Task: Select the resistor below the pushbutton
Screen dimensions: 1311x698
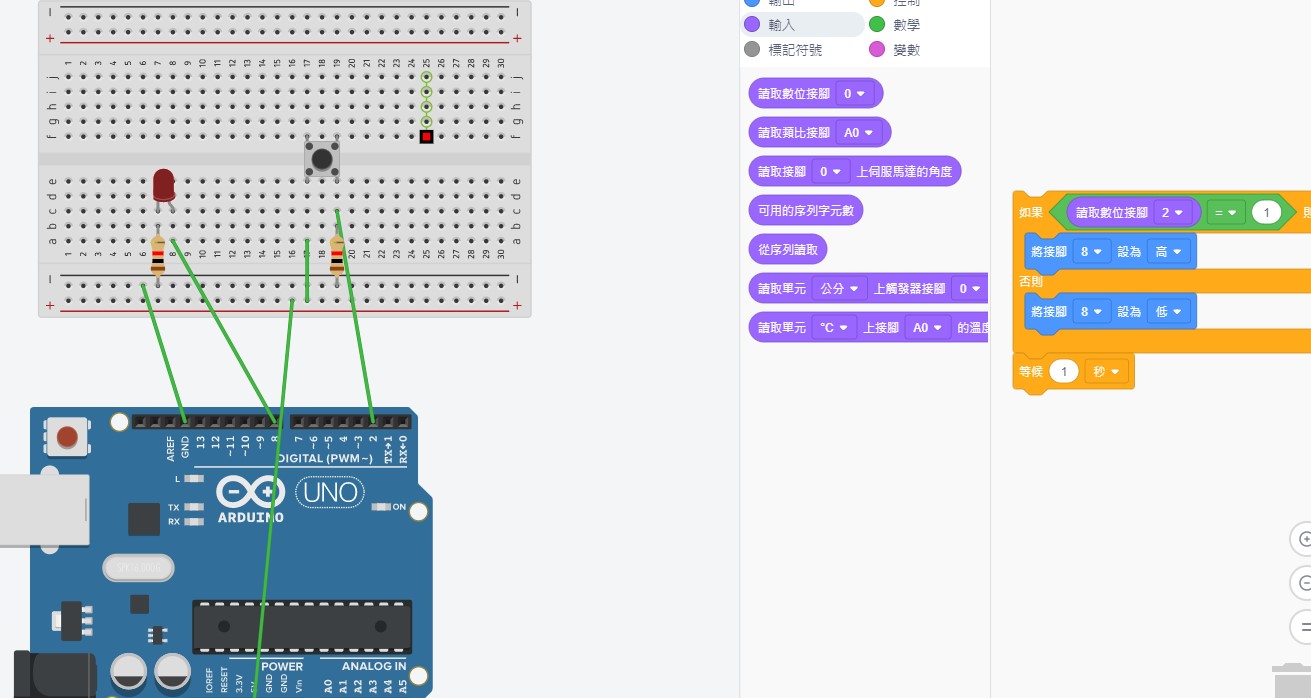Action: pyautogui.click(x=337, y=256)
